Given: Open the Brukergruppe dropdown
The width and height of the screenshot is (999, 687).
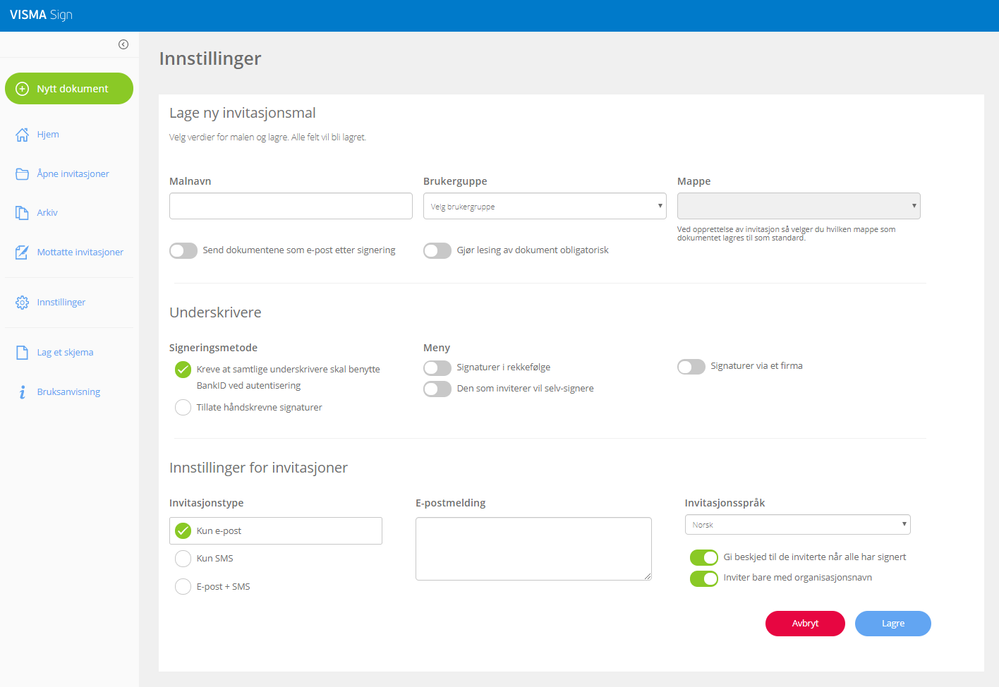Looking at the screenshot, I should (x=545, y=206).
